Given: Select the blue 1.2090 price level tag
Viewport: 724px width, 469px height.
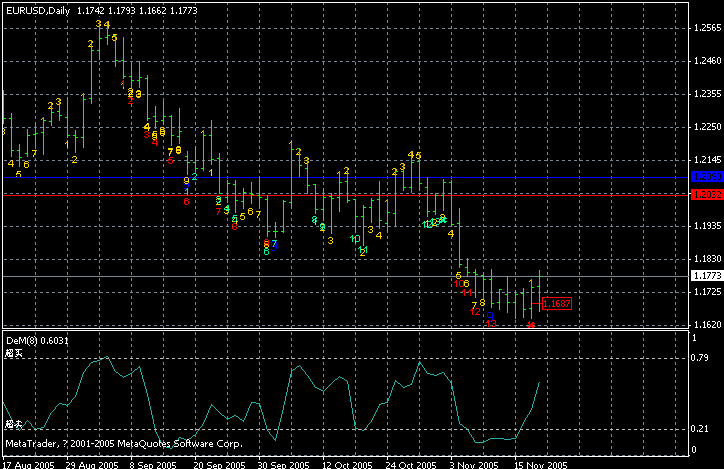Looking at the screenshot, I should pyautogui.click(x=707, y=177).
